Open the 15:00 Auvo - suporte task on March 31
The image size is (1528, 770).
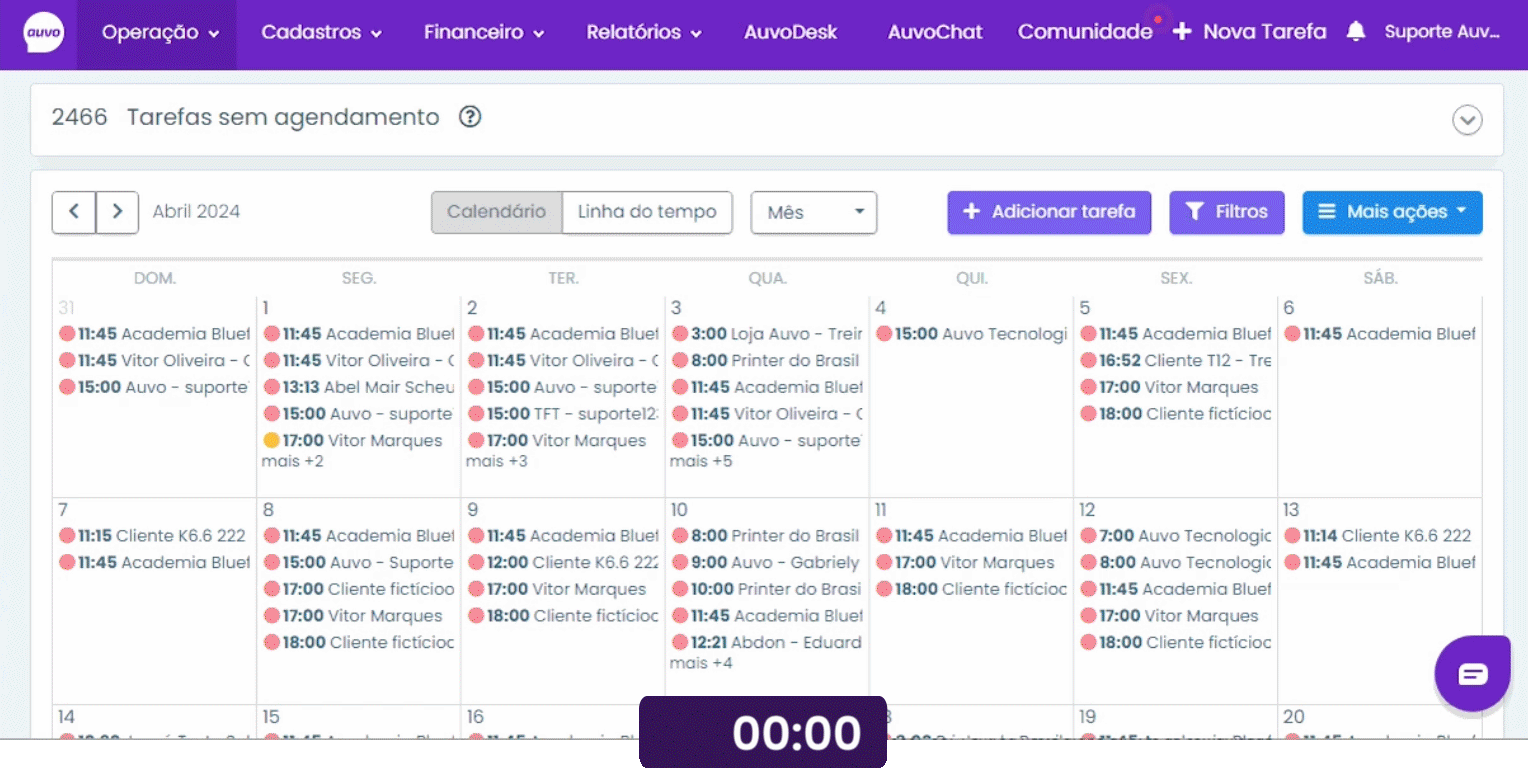tap(153, 387)
